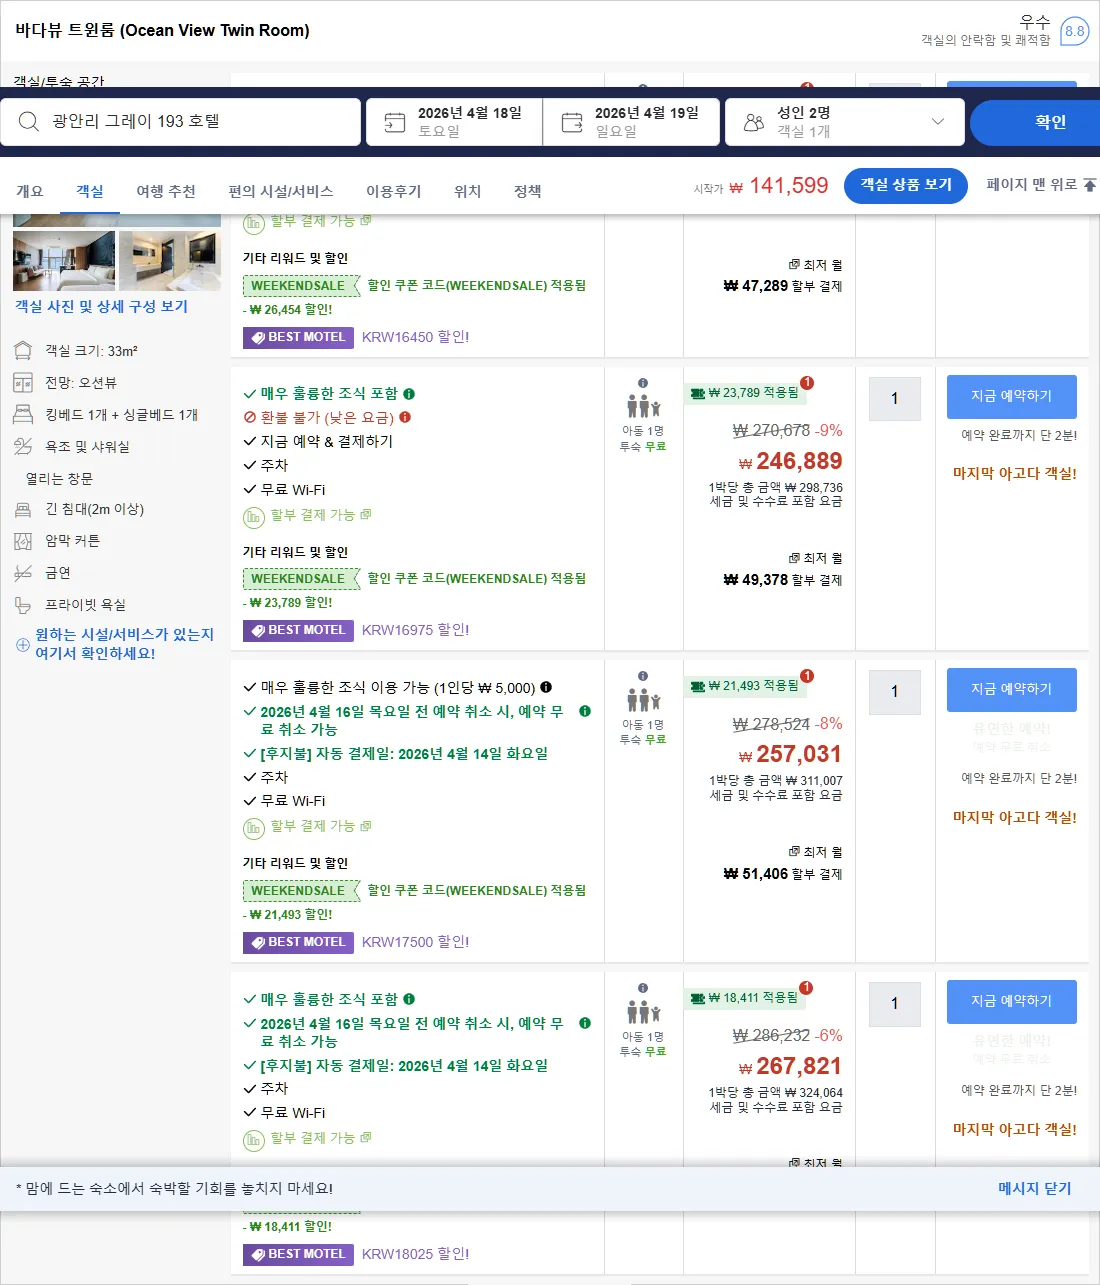Click the blackout curtain icon
The width and height of the screenshot is (1100, 1285).
[x=23, y=541]
